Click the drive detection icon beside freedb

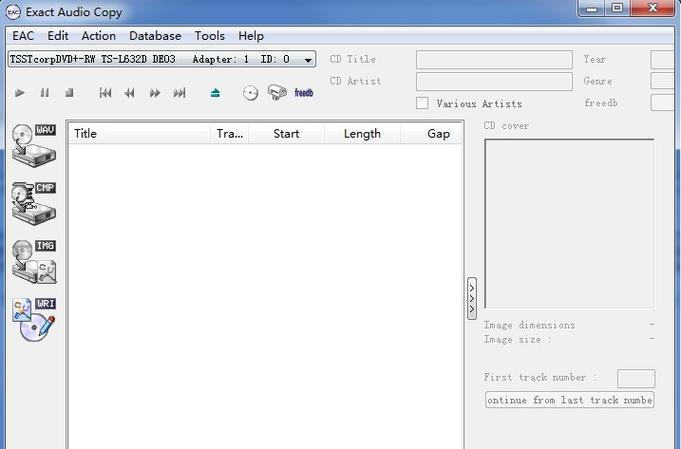point(277,92)
